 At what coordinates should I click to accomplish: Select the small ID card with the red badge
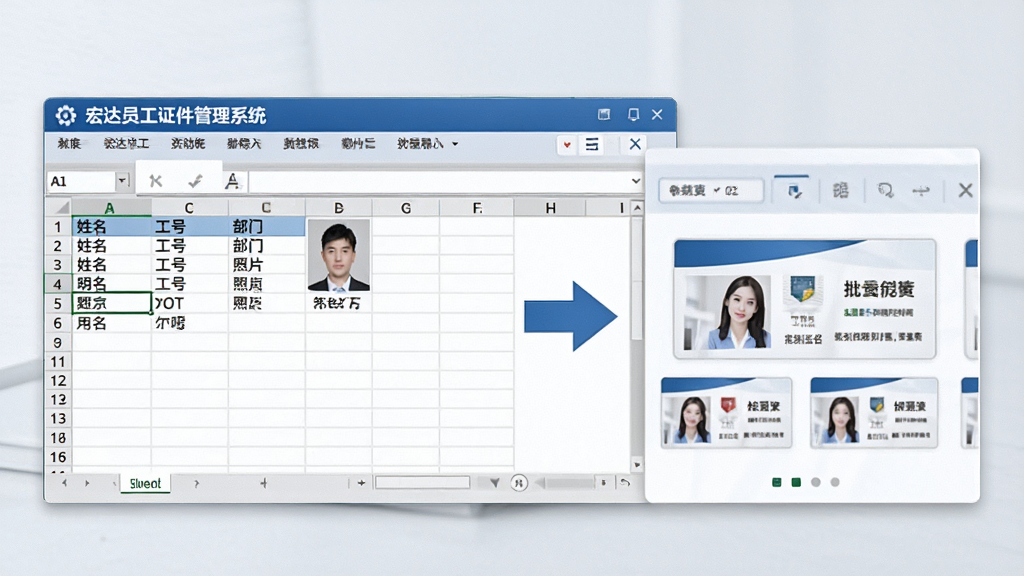click(x=726, y=413)
